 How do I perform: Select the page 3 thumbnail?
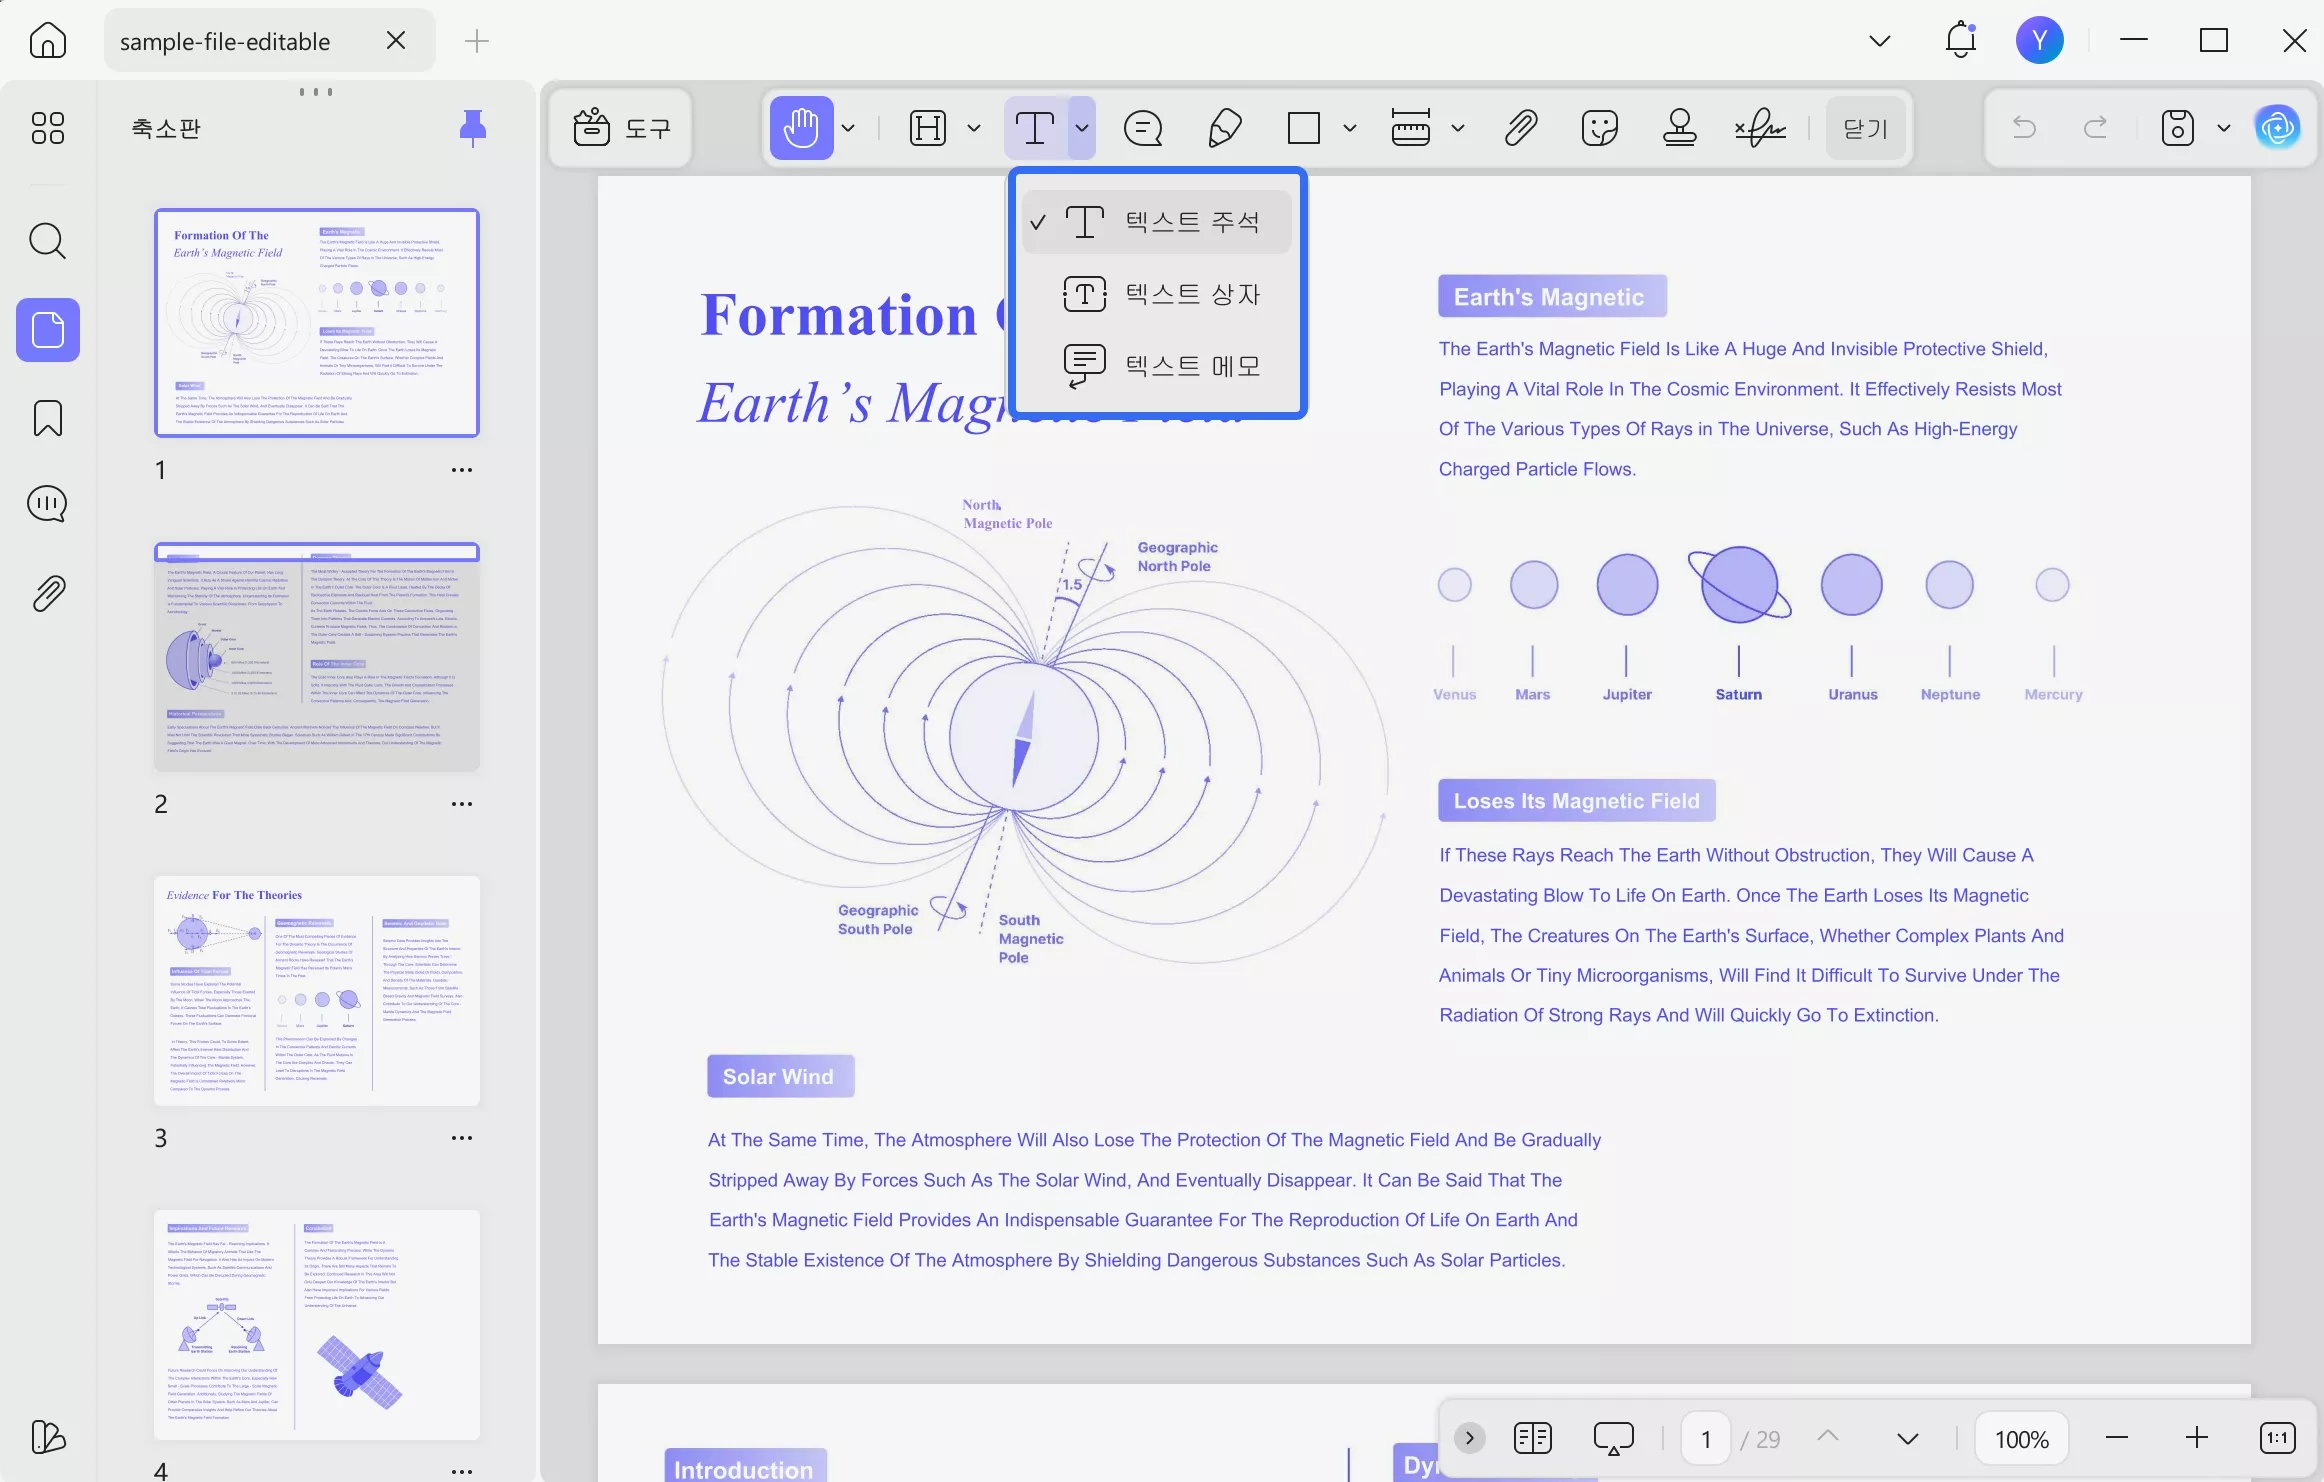click(x=317, y=991)
